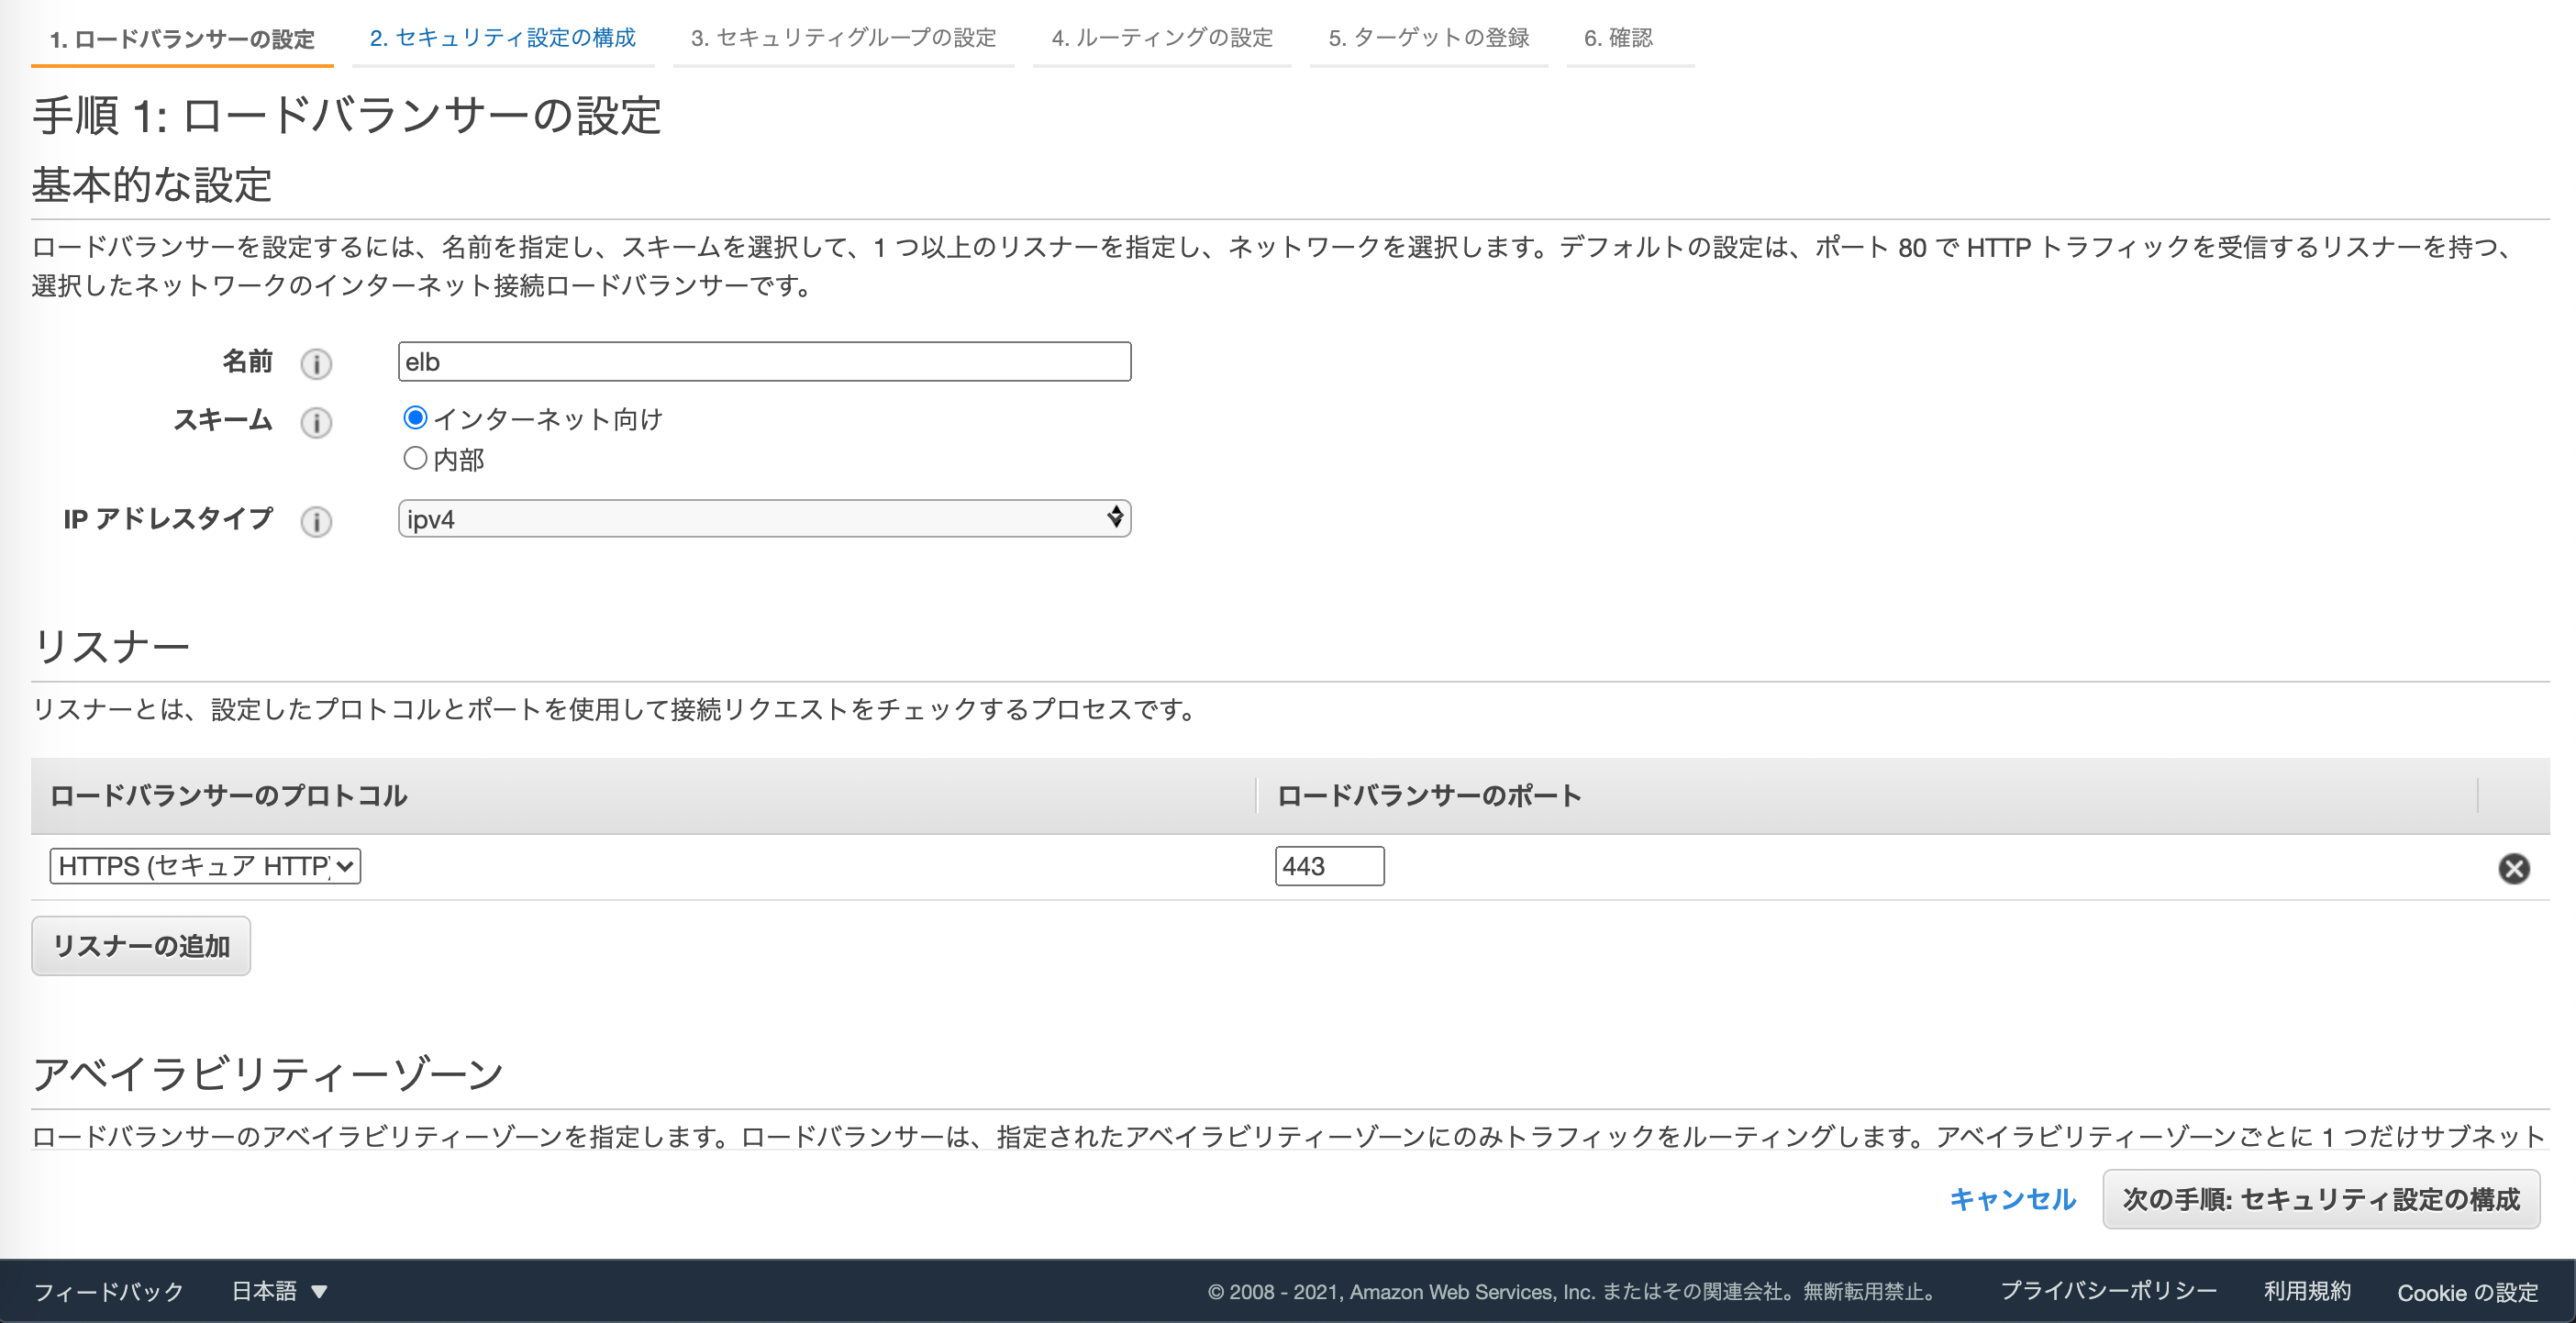Image resolution: width=2576 pixels, height=1323 pixels.
Task: Click リスナーの追加 button
Action: (x=141, y=946)
